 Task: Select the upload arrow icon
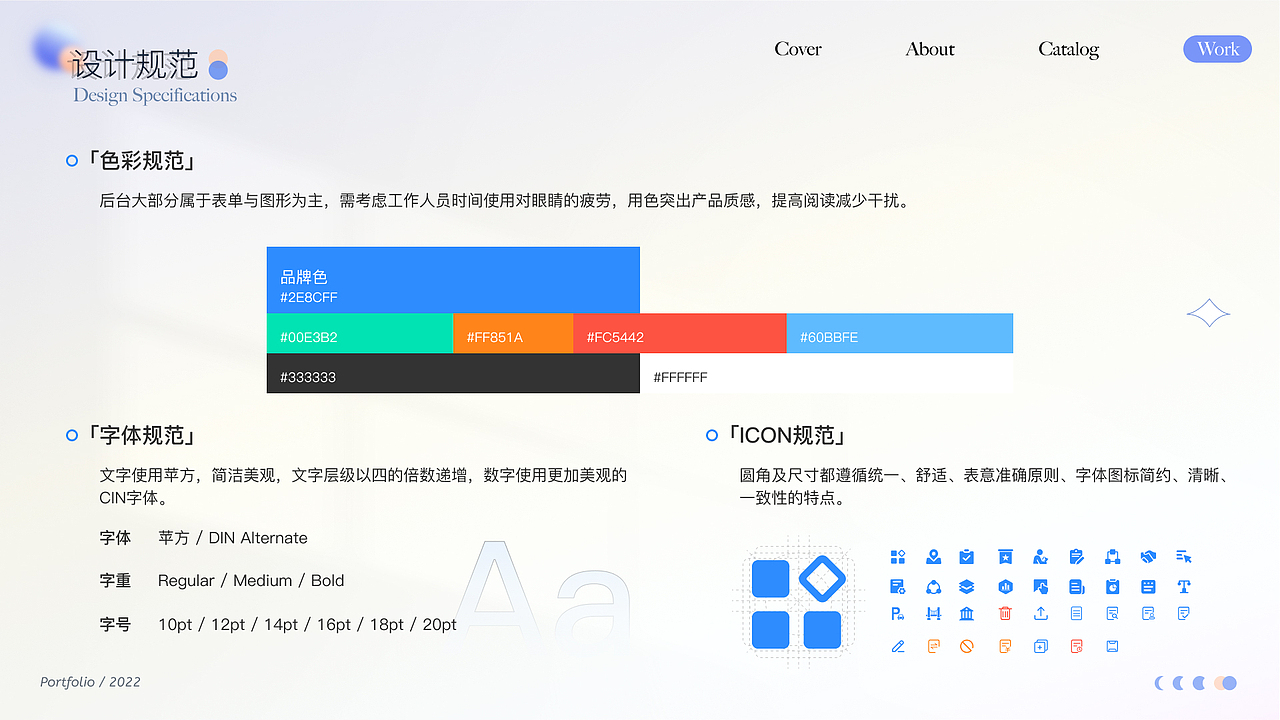pyautogui.click(x=1040, y=613)
